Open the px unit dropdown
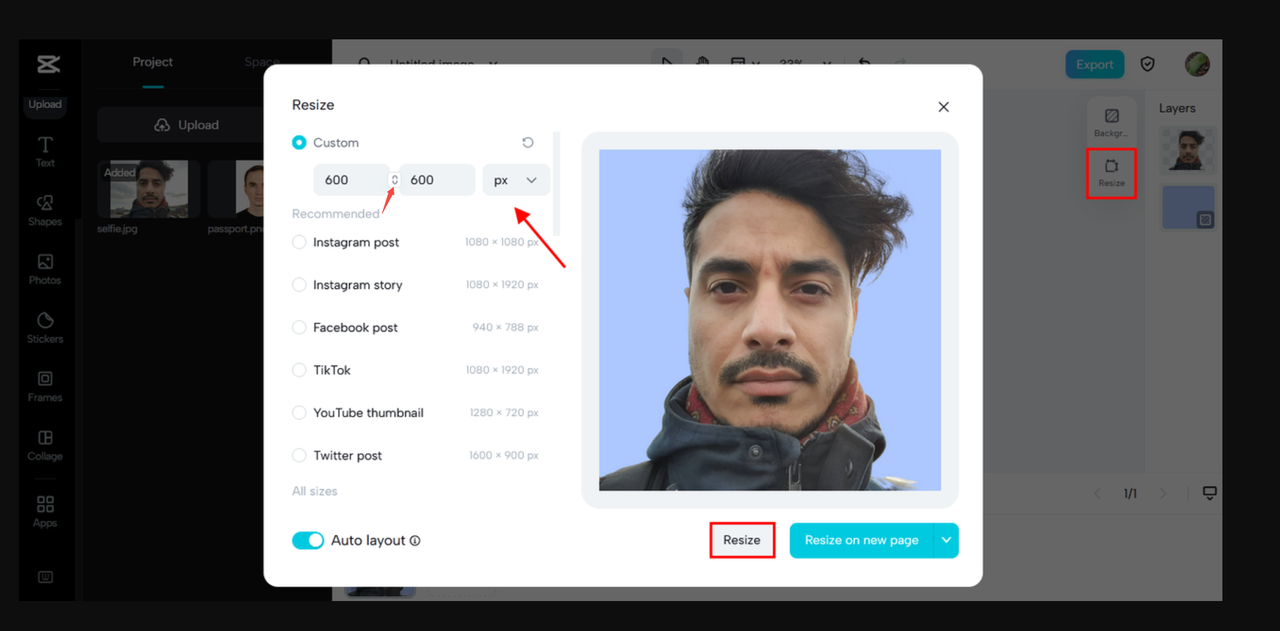The width and height of the screenshot is (1280, 631). coord(516,180)
